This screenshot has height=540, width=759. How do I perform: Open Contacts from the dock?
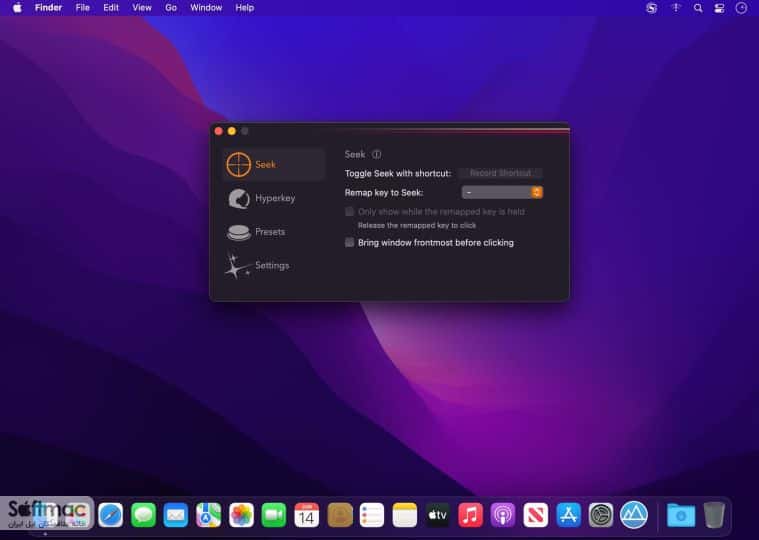coord(340,515)
